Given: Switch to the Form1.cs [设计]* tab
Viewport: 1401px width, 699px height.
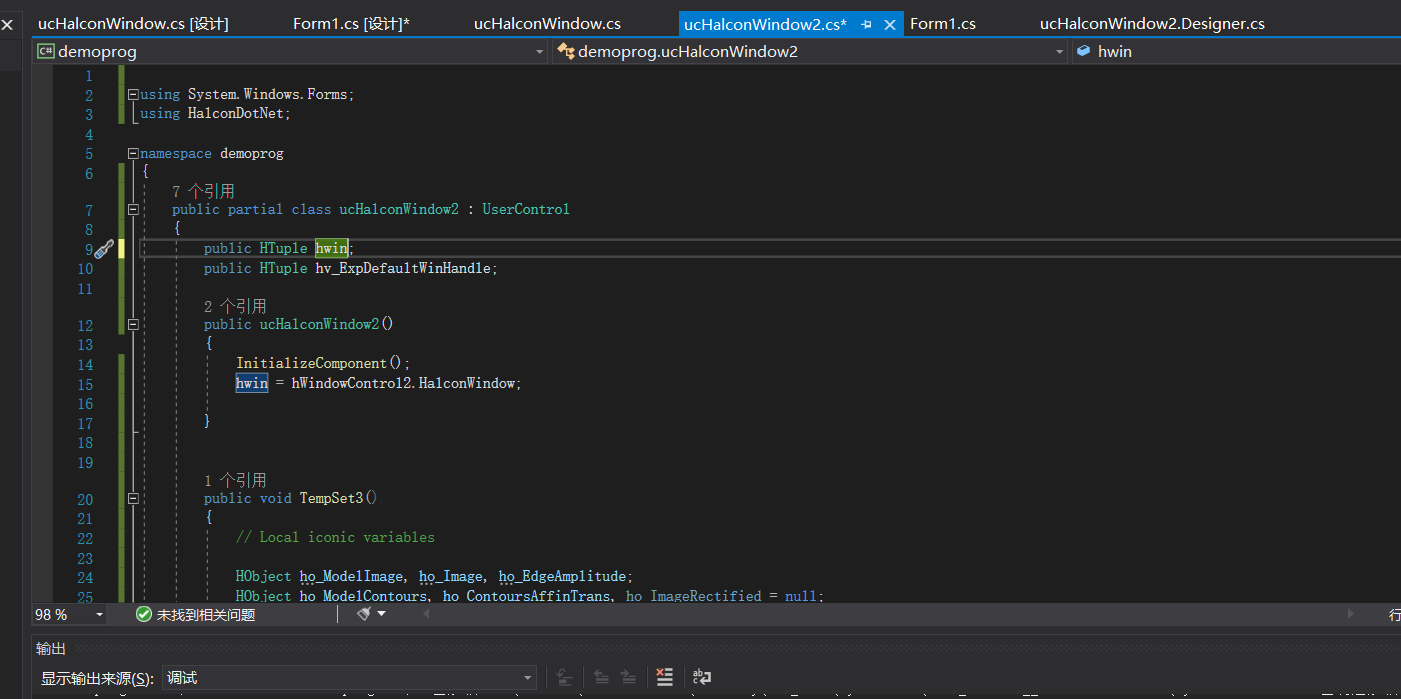Looking at the screenshot, I should (351, 24).
